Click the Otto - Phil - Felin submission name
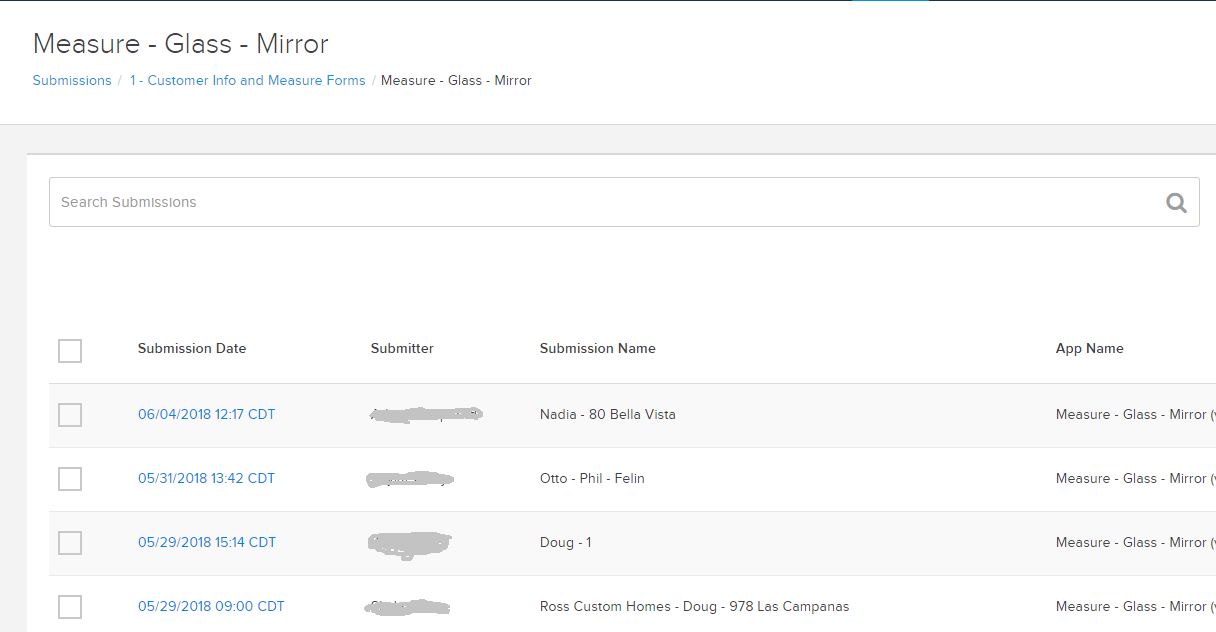 tap(592, 478)
